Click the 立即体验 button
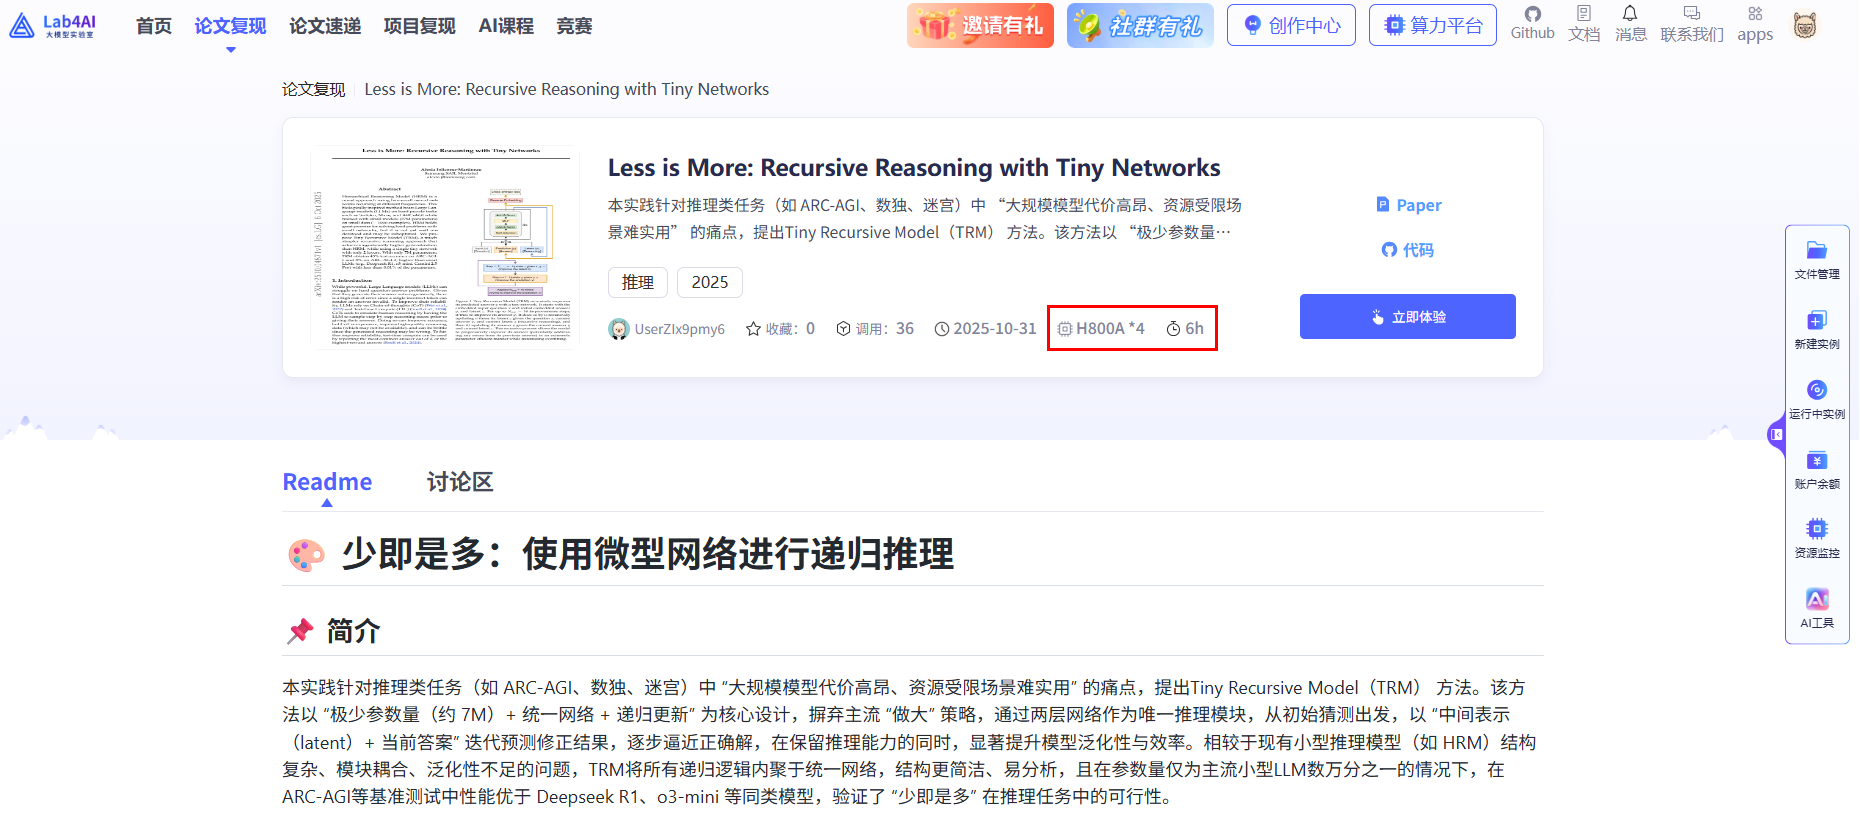Image resolution: width=1860 pixels, height=826 pixels. pyautogui.click(x=1407, y=317)
